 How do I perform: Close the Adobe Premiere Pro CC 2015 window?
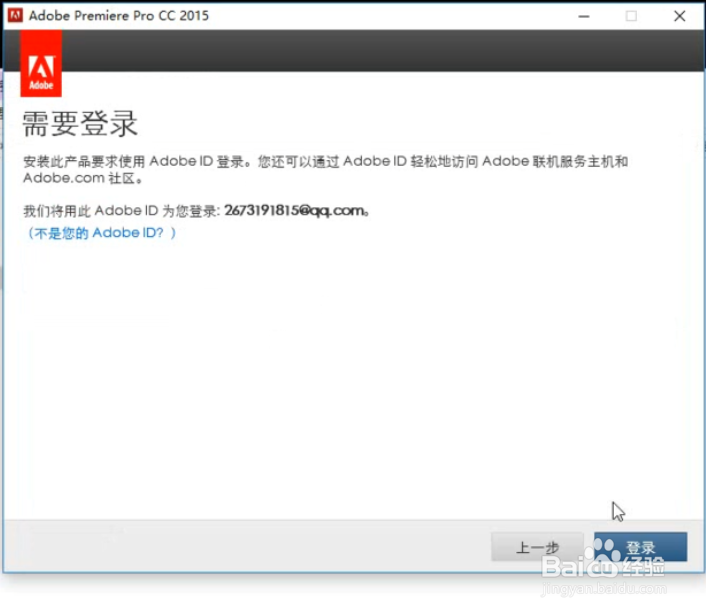679,16
